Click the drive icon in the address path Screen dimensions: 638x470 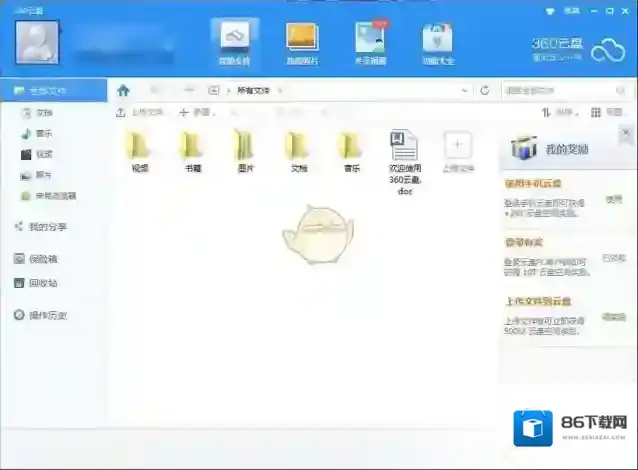click(214, 90)
